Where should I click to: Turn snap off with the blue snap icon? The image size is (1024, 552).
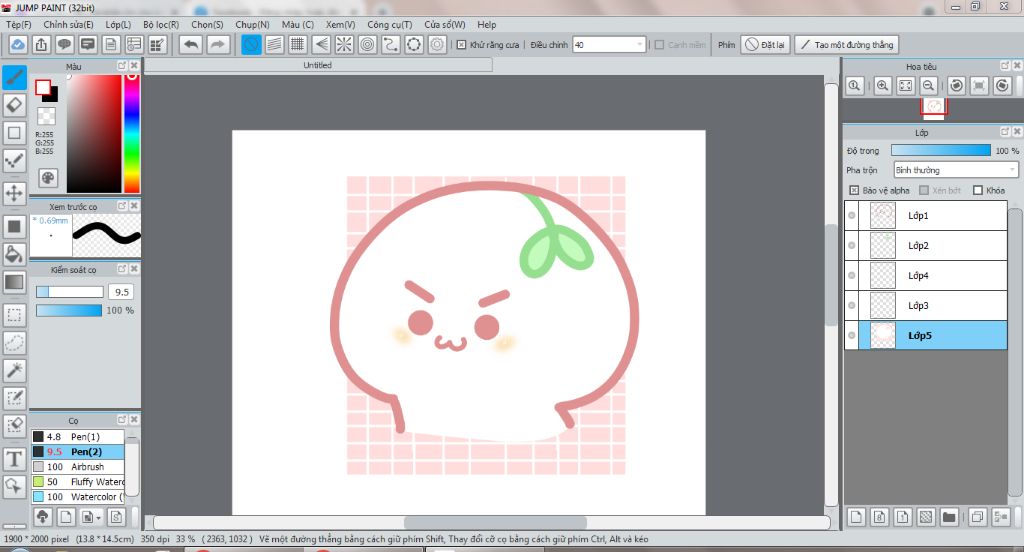pyautogui.click(x=251, y=44)
